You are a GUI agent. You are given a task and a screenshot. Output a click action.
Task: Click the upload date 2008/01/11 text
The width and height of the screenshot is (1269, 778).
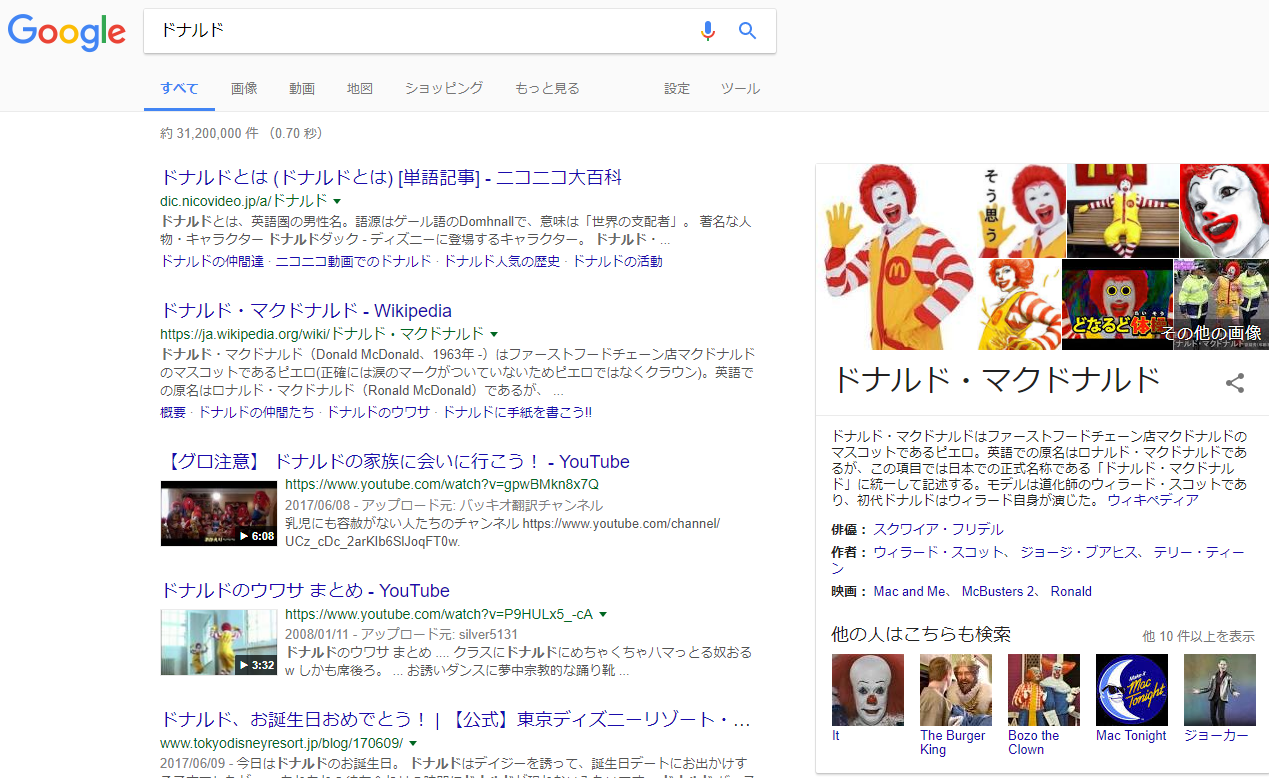pos(318,634)
